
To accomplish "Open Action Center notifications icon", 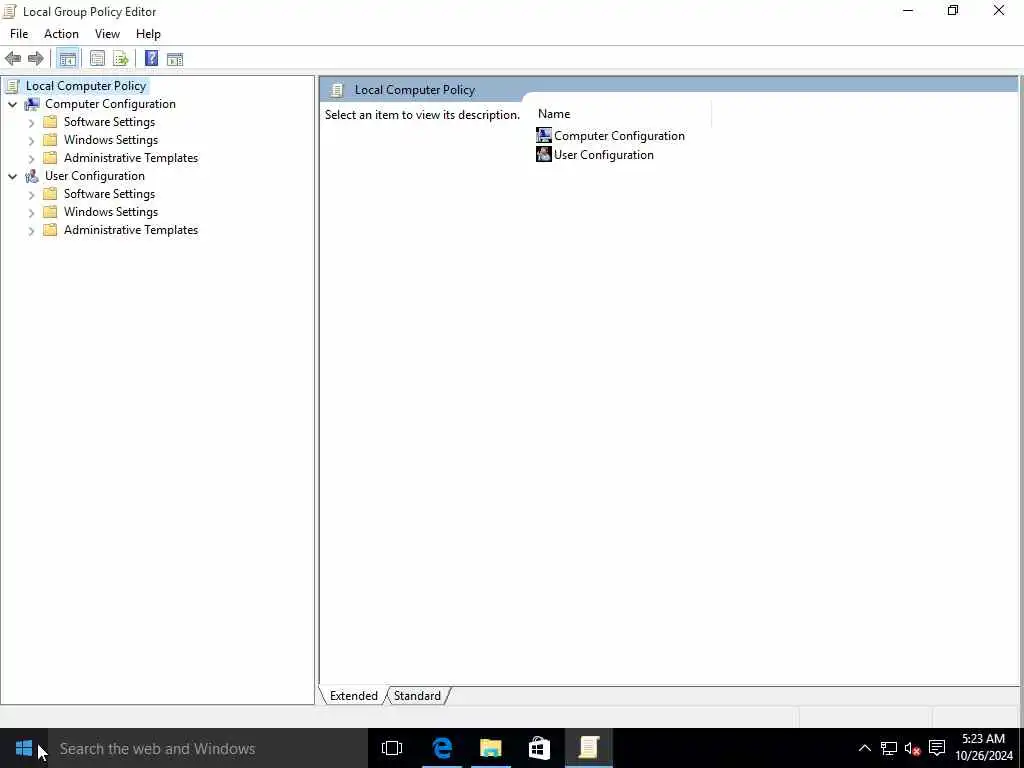I will click(x=937, y=748).
